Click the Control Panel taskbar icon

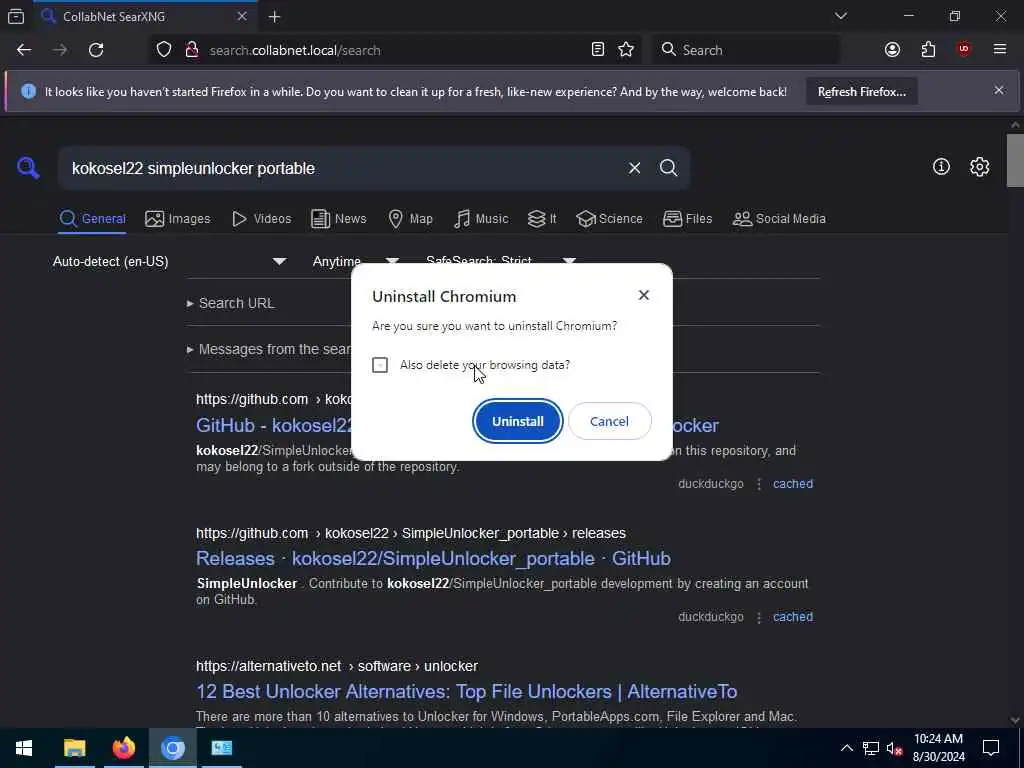click(221, 748)
